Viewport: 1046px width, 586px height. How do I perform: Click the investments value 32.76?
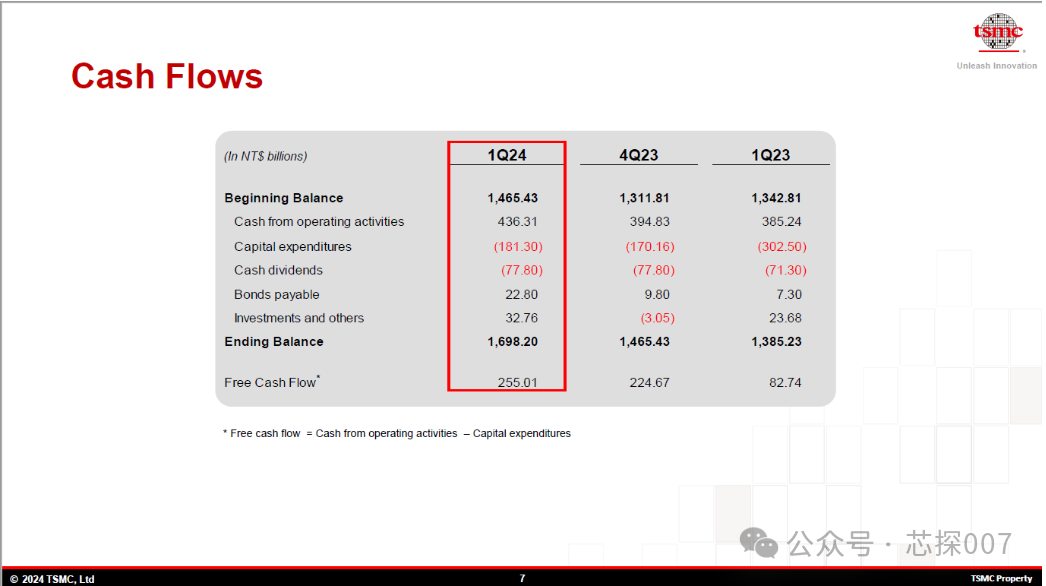[522, 318]
